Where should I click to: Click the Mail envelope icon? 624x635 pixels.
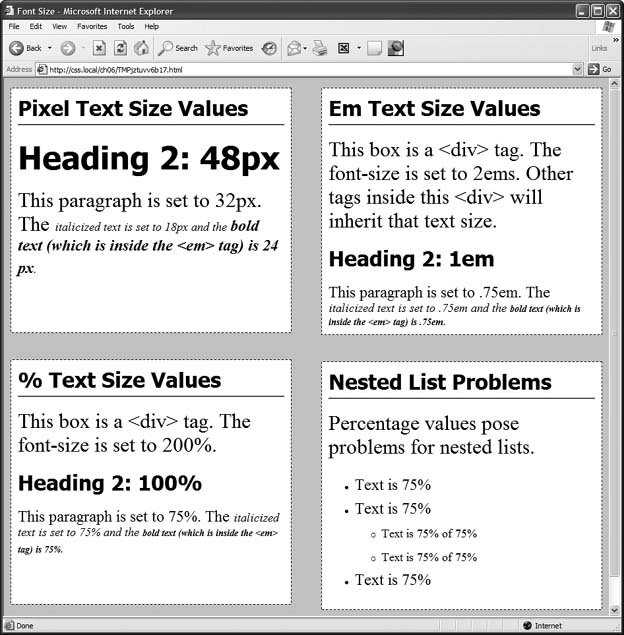coord(294,48)
